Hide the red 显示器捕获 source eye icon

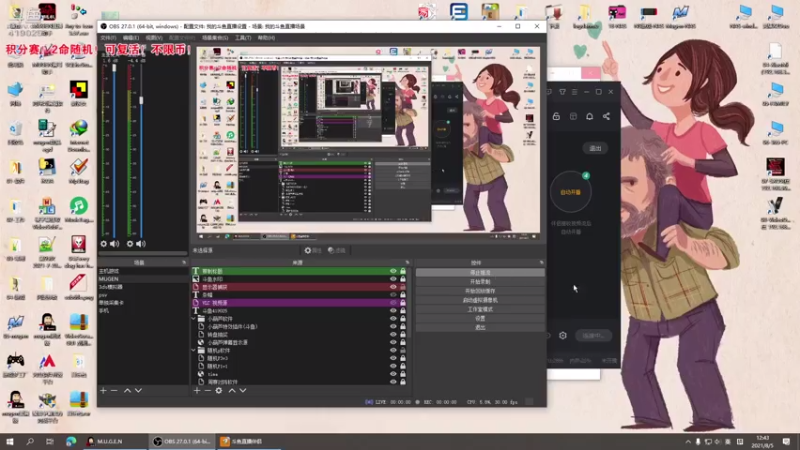click(x=393, y=287)
